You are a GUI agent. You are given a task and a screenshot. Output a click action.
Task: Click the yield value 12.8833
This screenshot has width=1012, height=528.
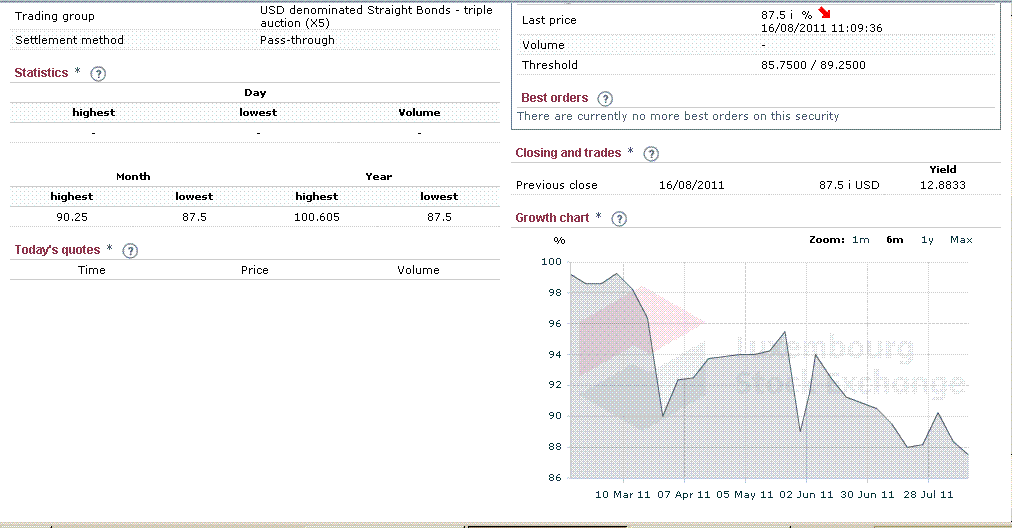942,186
